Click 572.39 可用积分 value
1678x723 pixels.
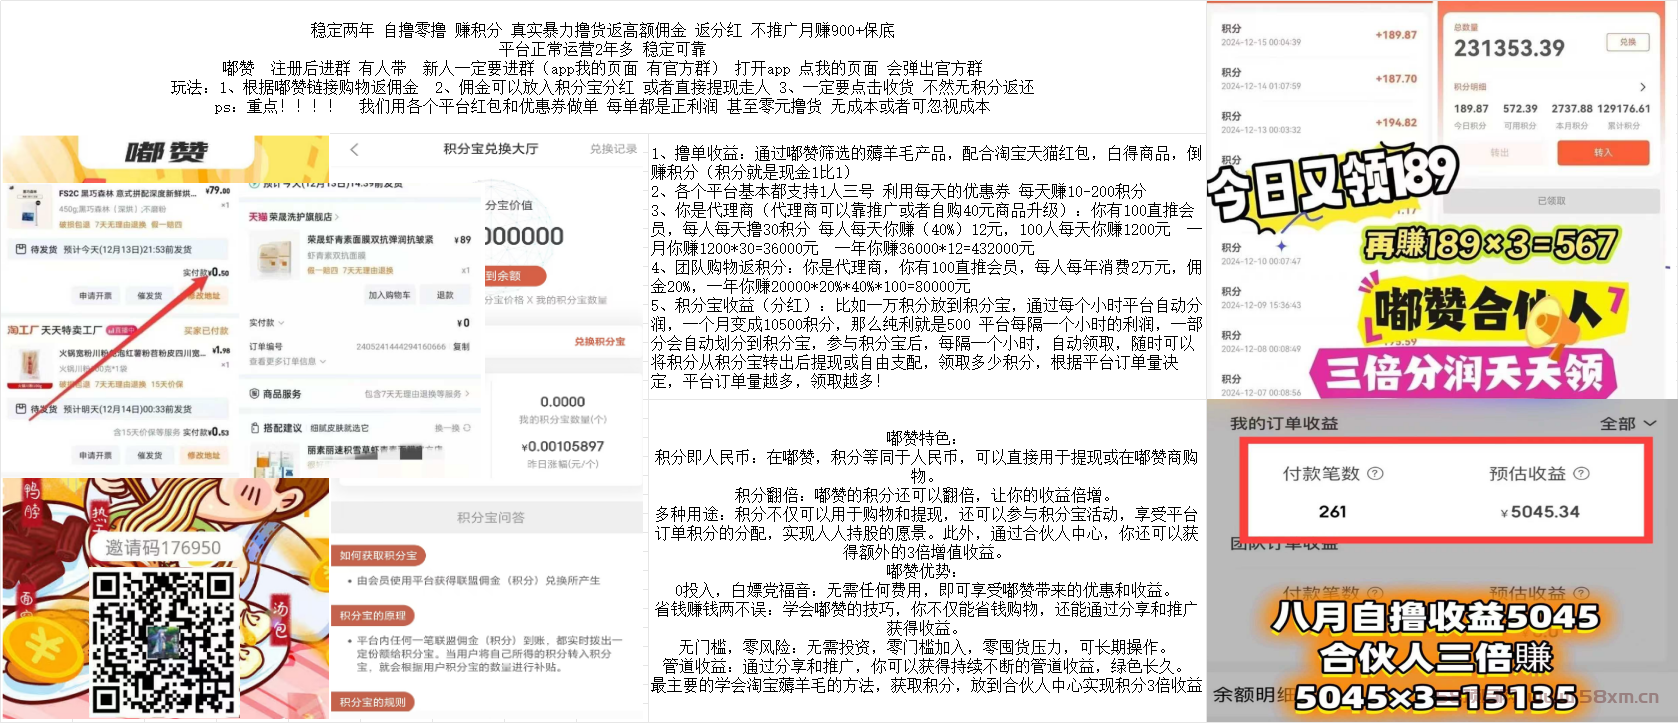coord(1520,108)
